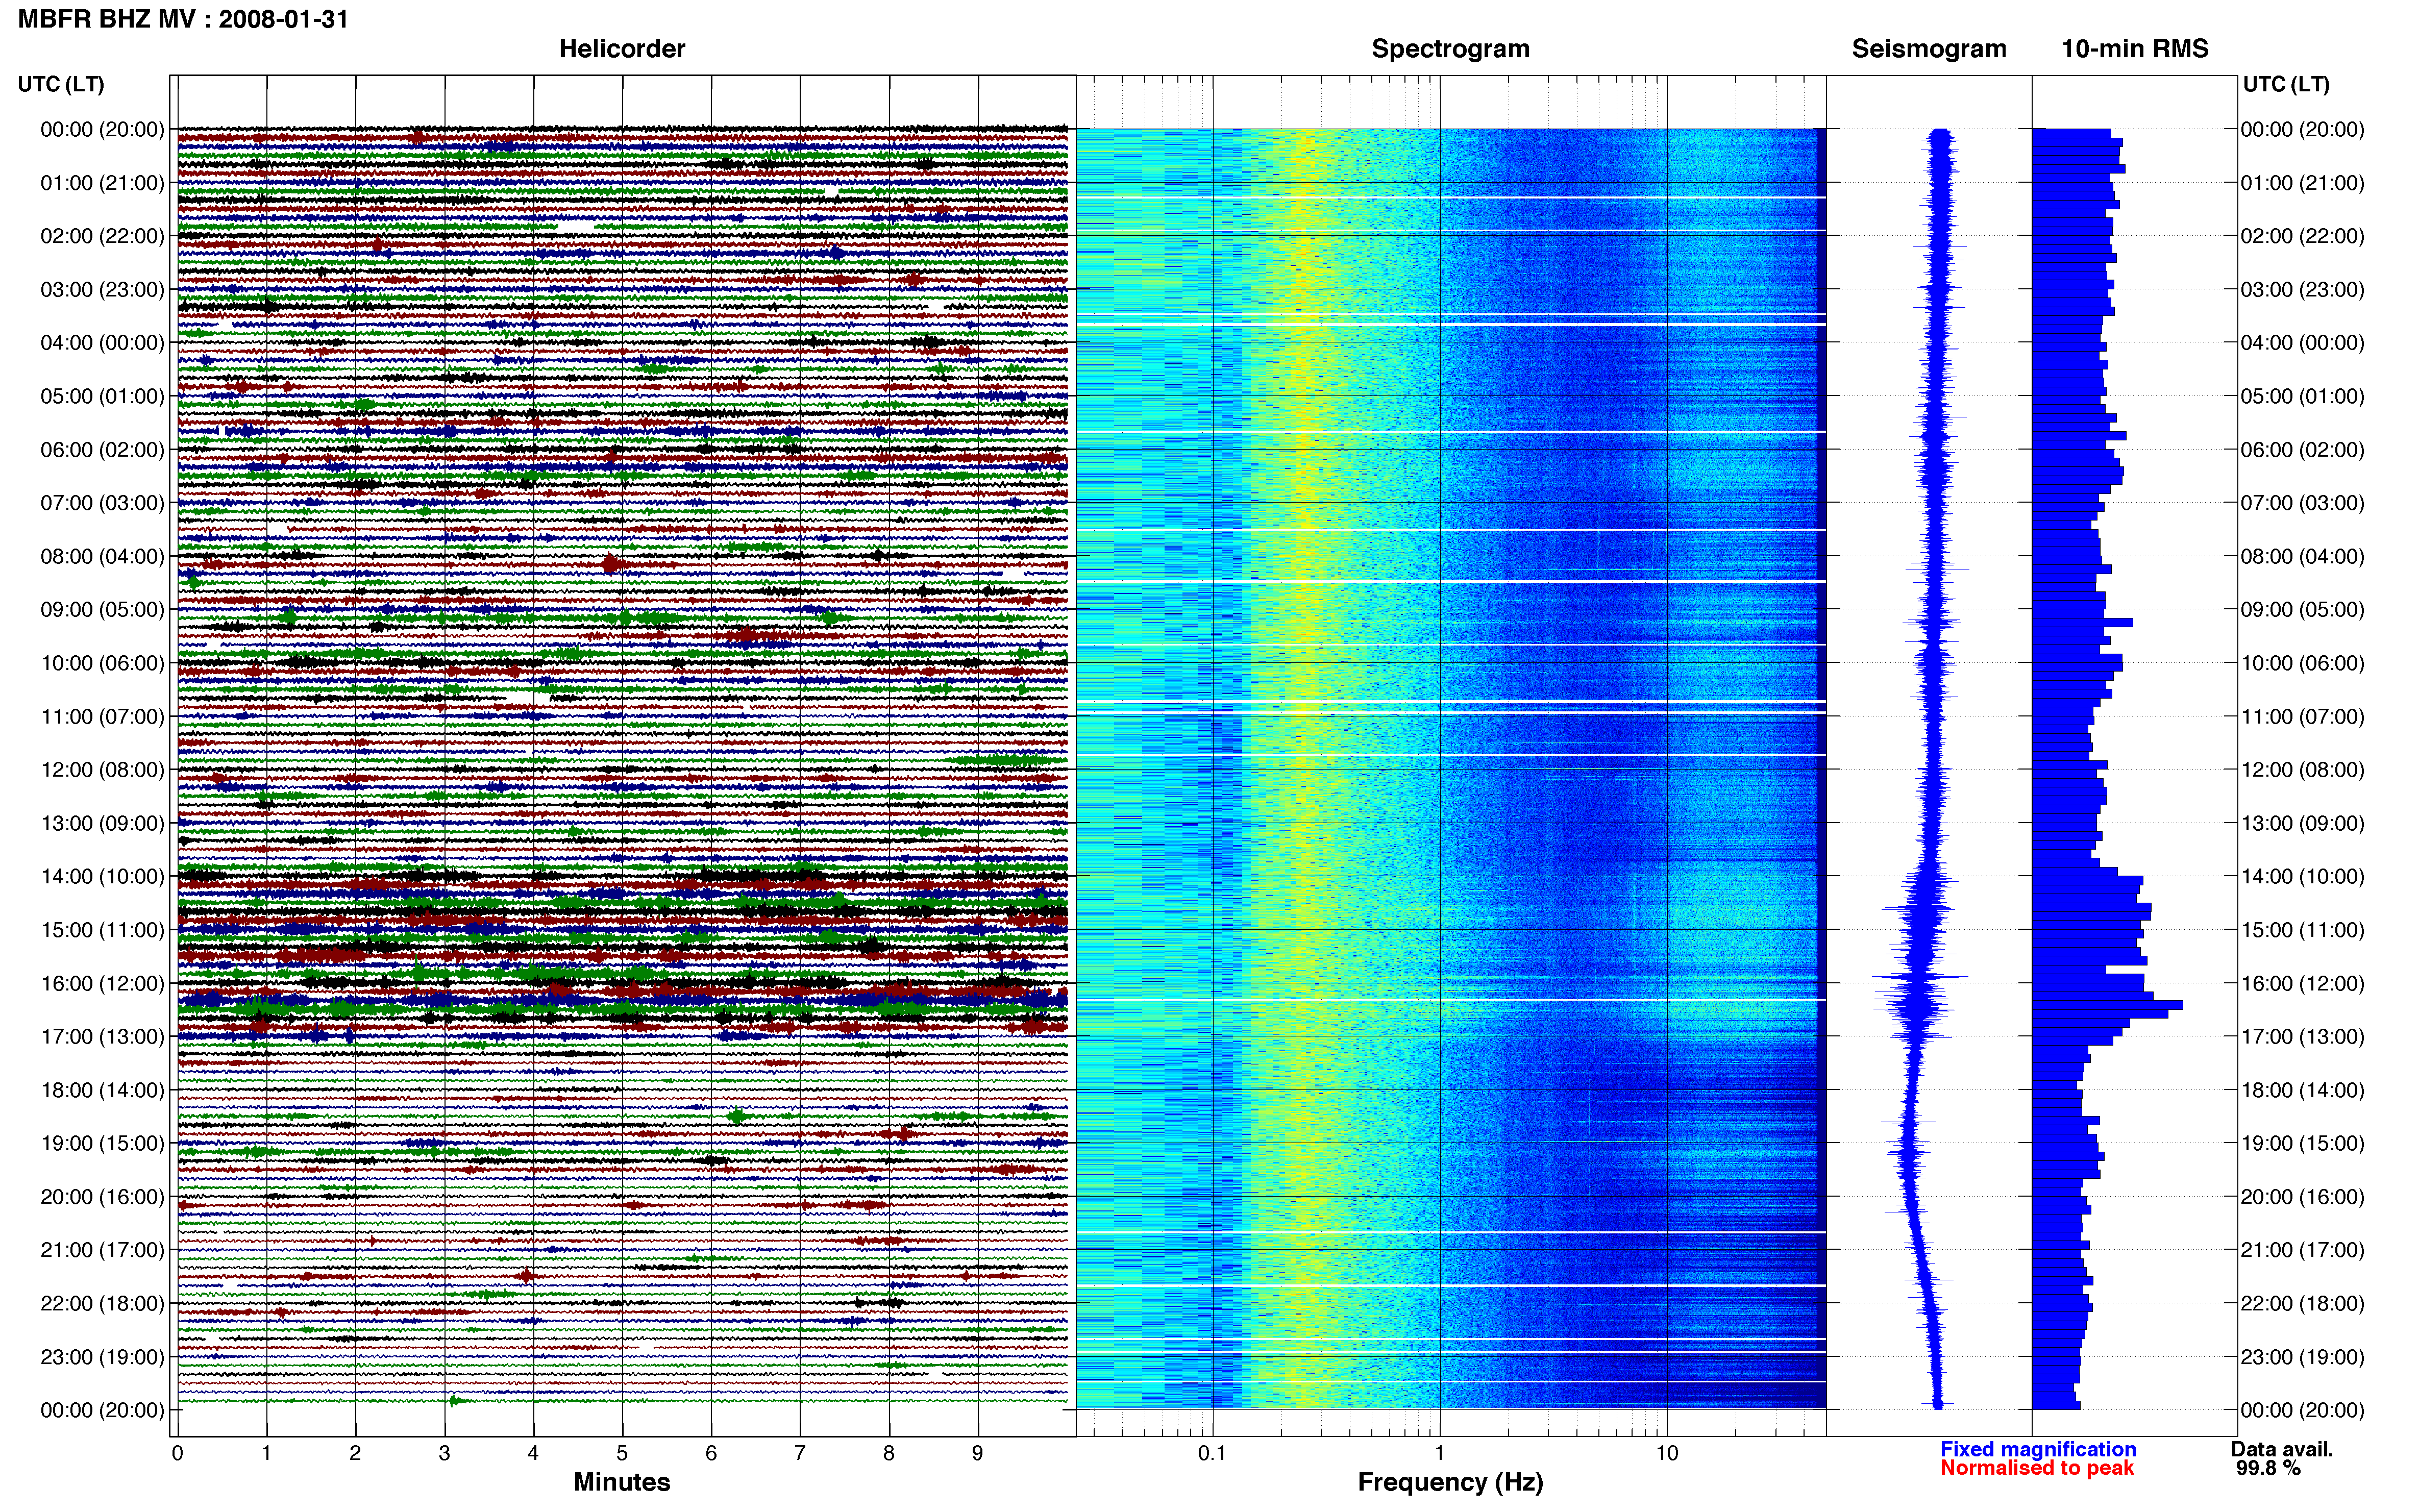Click the 'UTC (LT)' label next to the RMS panel
Viewport: 2419px width, 1512px height.
pyautogui.click(x=2286, y=84)
